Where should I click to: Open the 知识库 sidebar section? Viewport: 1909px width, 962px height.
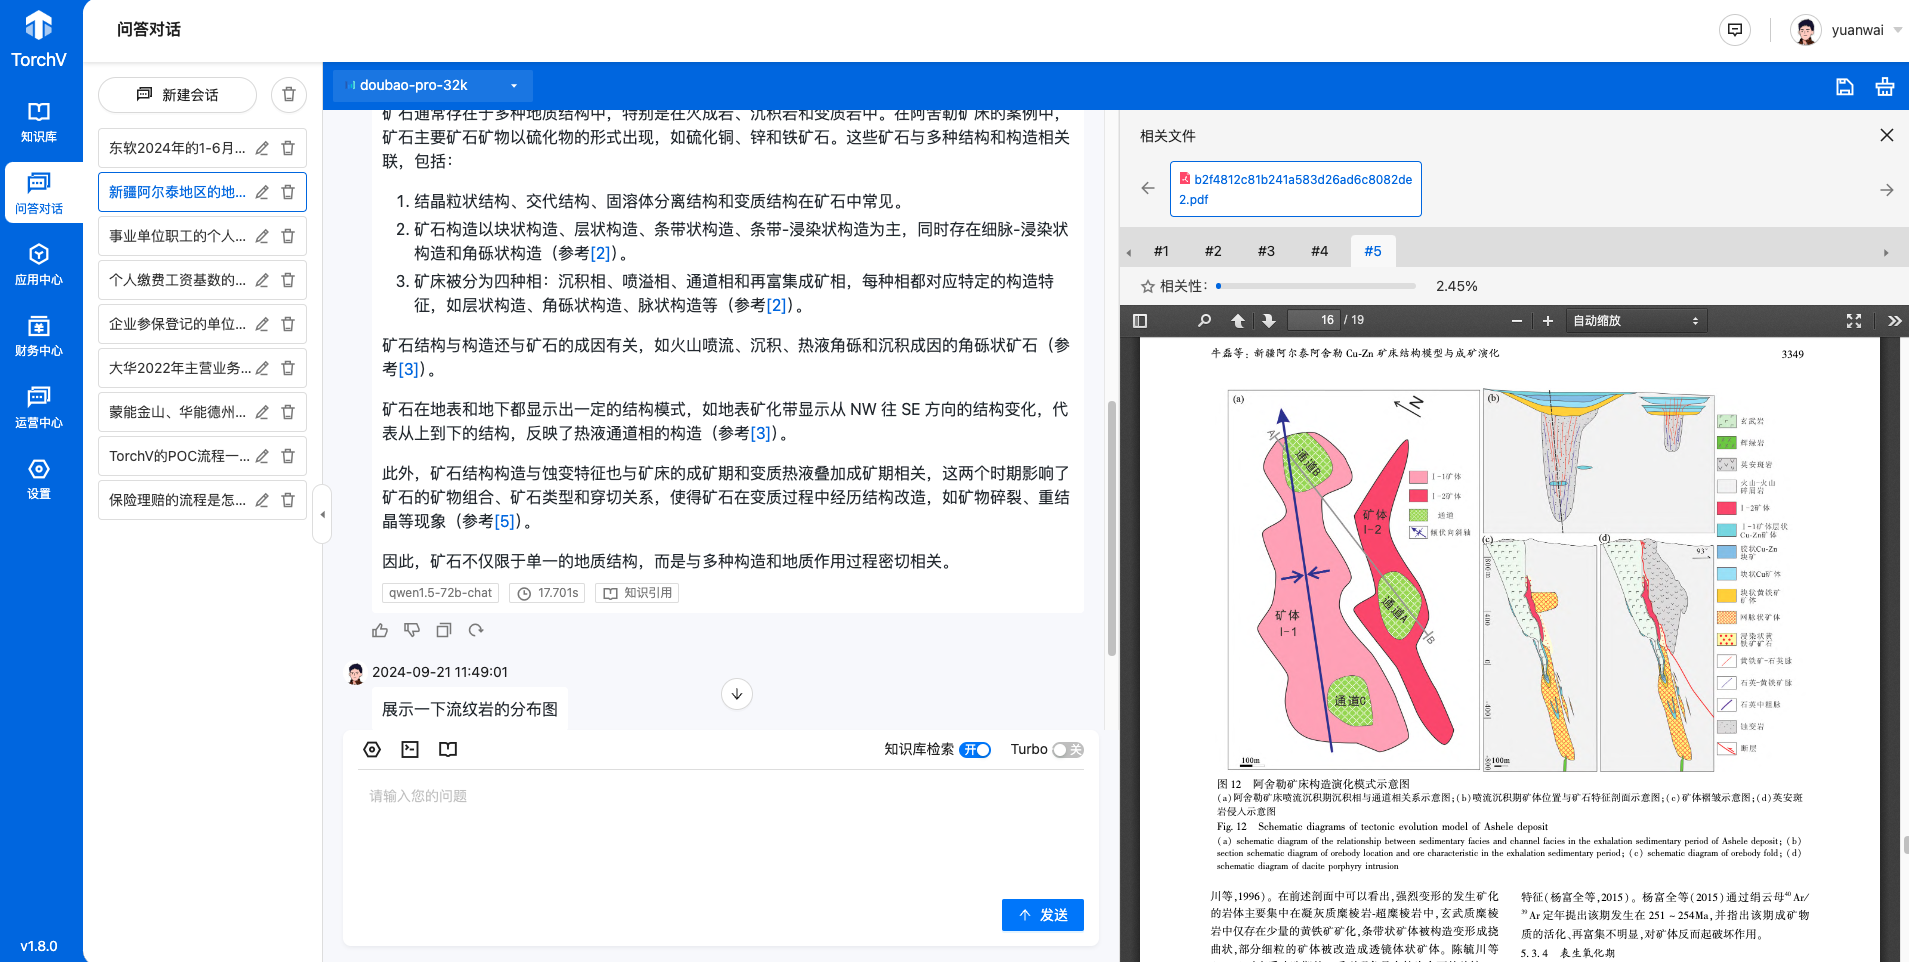click(x=39, y=121)
